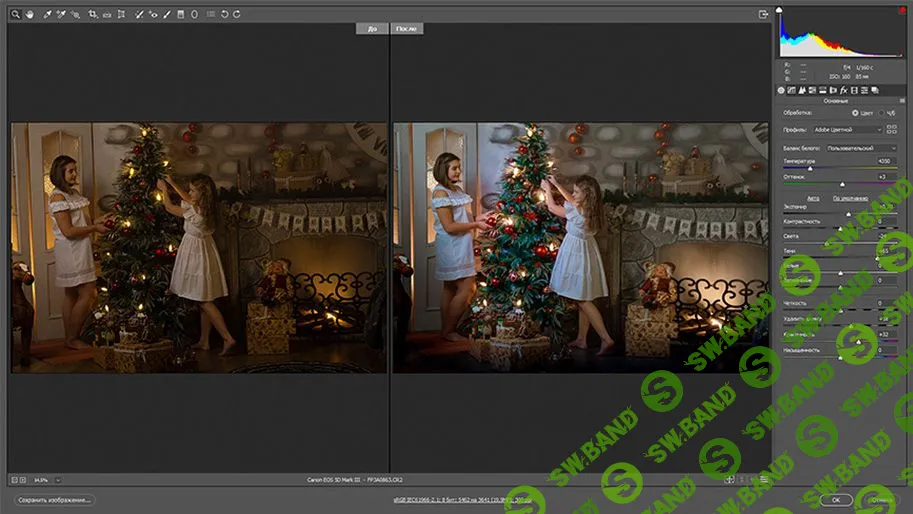Adjust the Четкость slider
The width and height of the screenshot is (913, 514).
[840, 310]
